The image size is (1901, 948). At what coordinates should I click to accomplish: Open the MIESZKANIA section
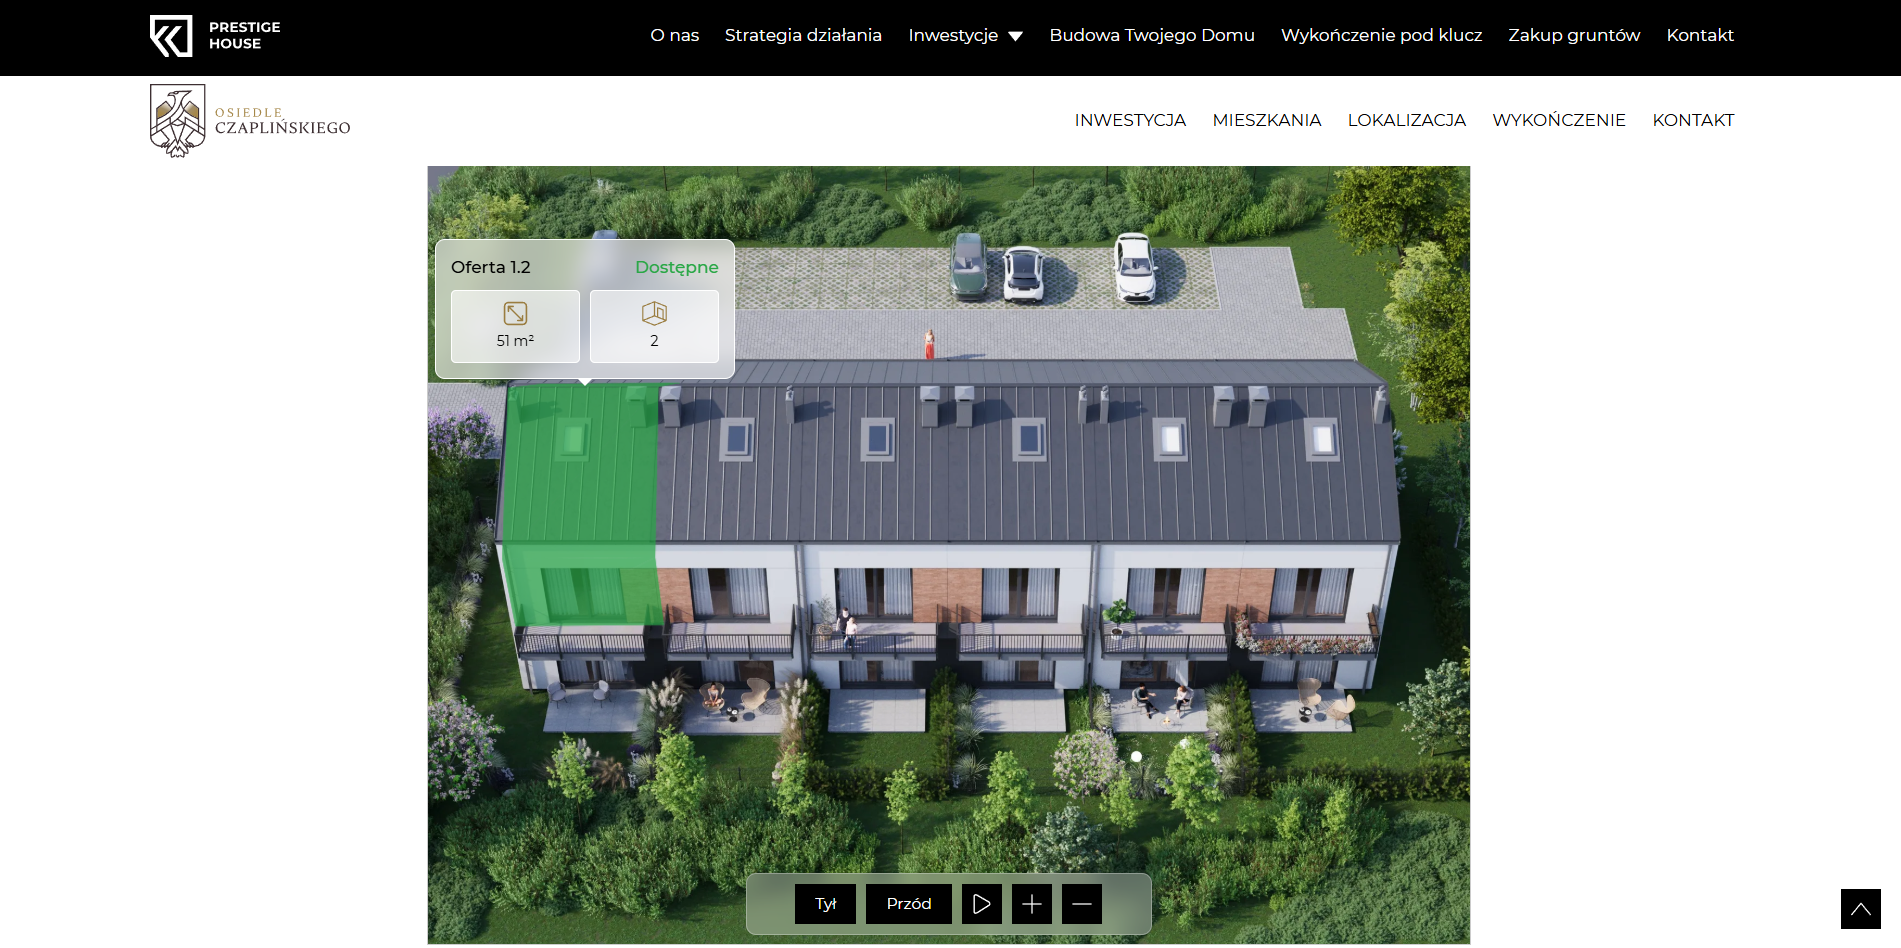coord(1267,120)
